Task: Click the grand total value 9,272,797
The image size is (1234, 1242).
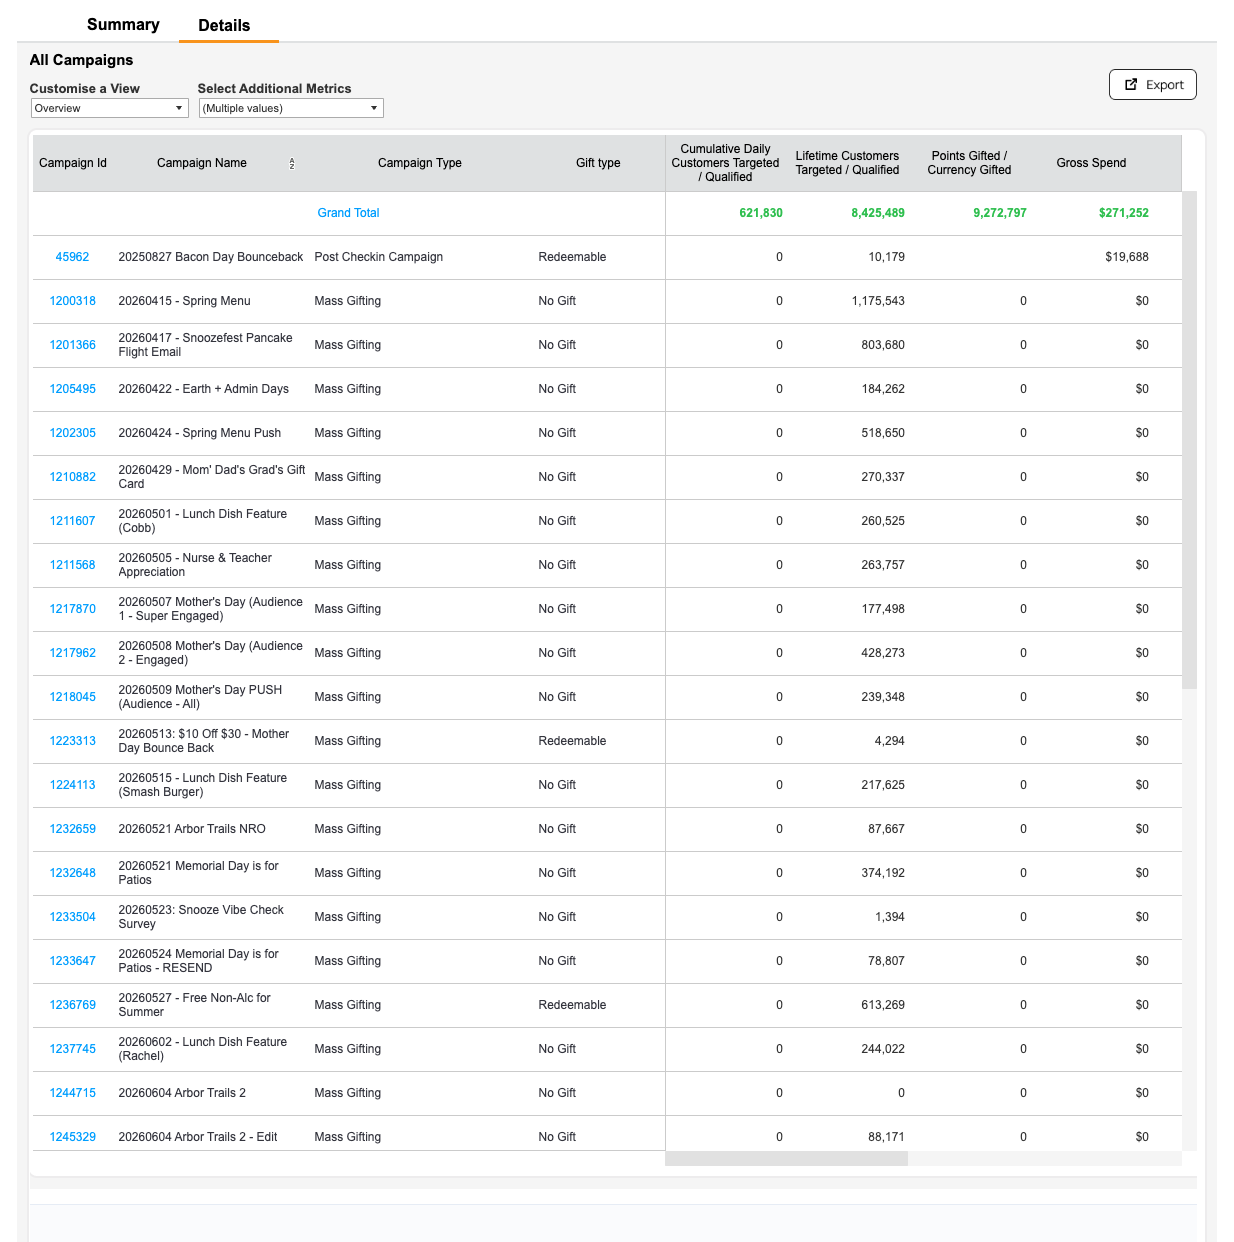Action: pyautogui.click(x=1000, y=213)
